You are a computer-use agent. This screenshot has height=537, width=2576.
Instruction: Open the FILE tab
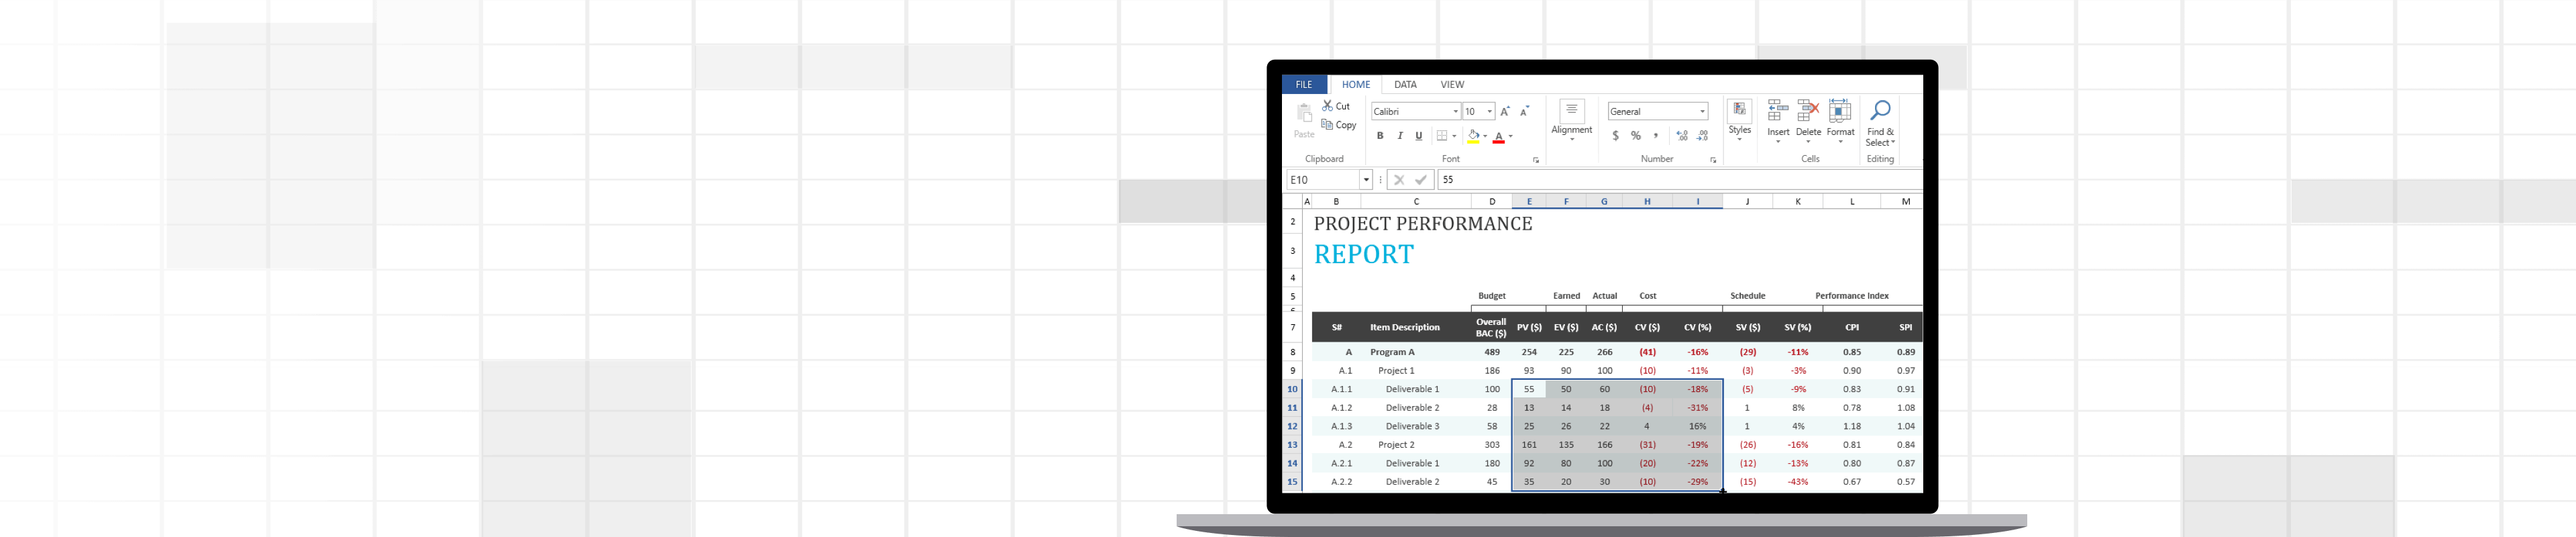coord(1304,85)
